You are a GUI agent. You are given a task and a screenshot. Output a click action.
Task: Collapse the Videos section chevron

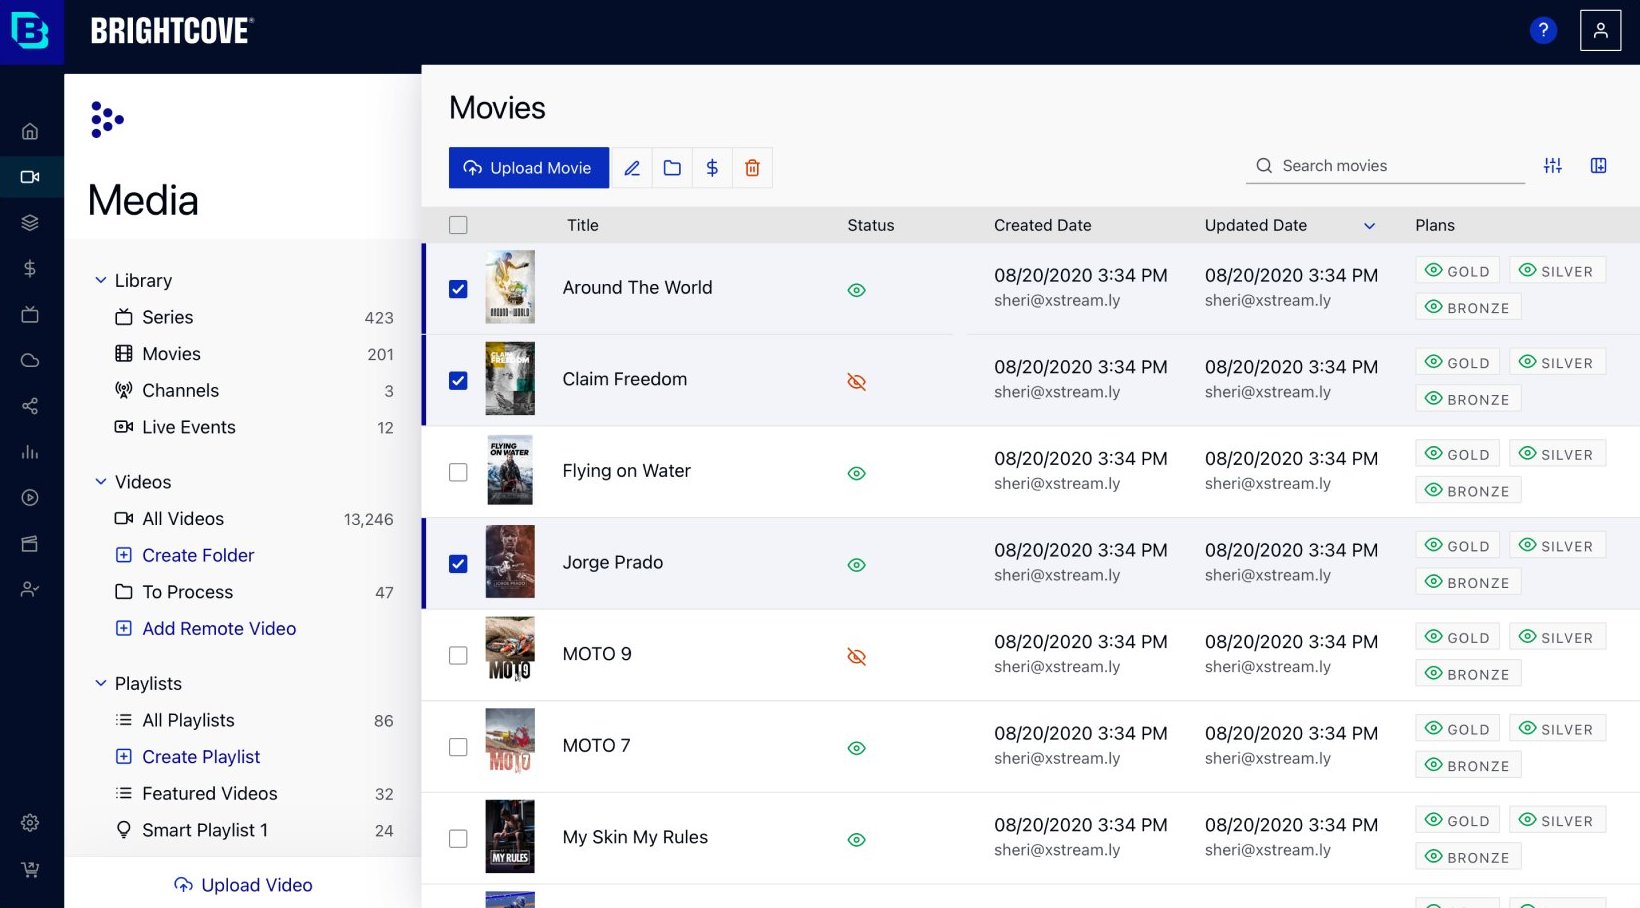coord(101,482)
